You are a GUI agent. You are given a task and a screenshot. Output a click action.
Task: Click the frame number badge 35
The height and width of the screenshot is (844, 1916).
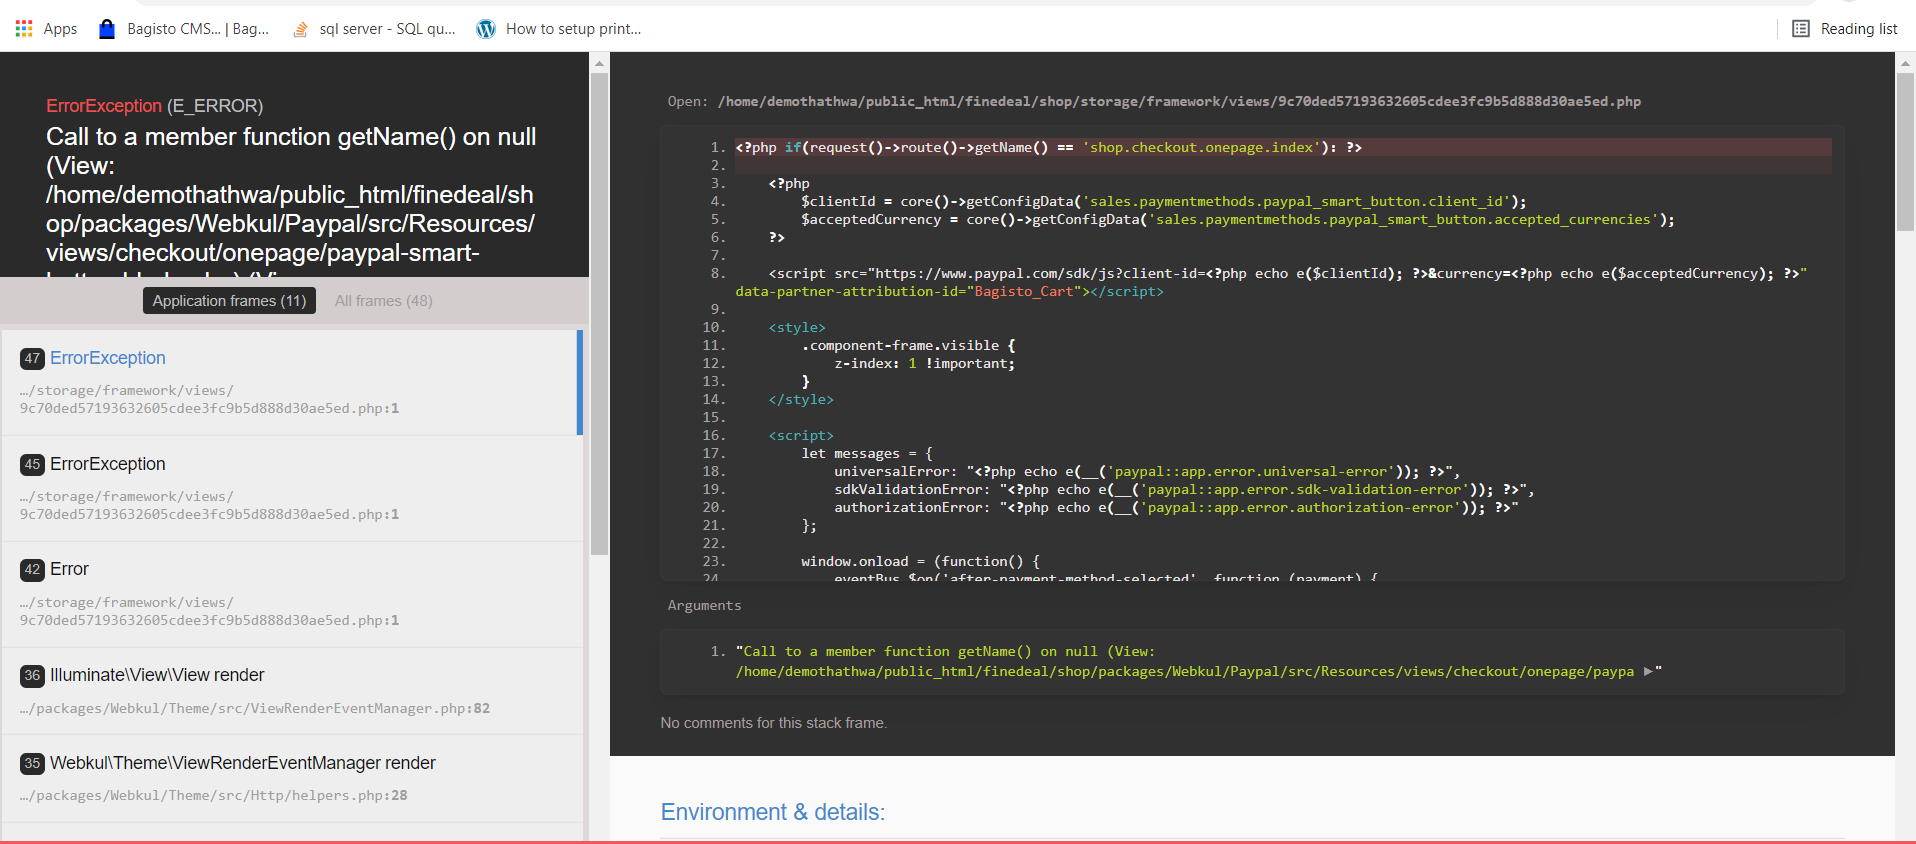tap(32, 763)
